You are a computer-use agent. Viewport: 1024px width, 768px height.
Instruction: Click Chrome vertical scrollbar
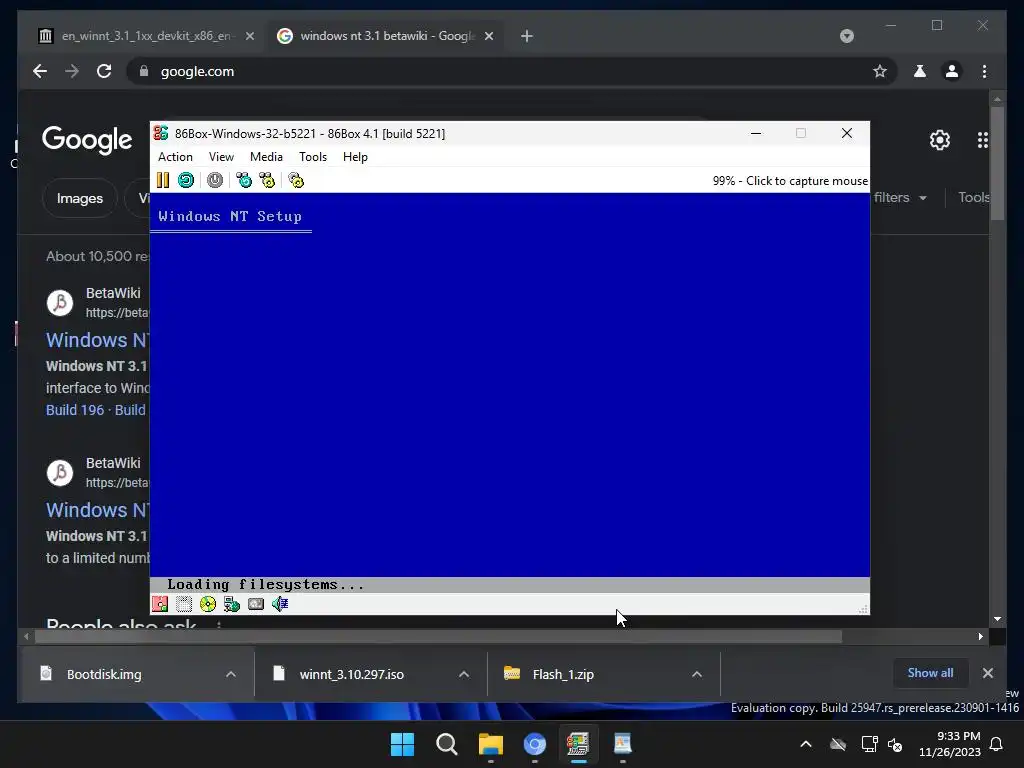[x=997, y=163]
